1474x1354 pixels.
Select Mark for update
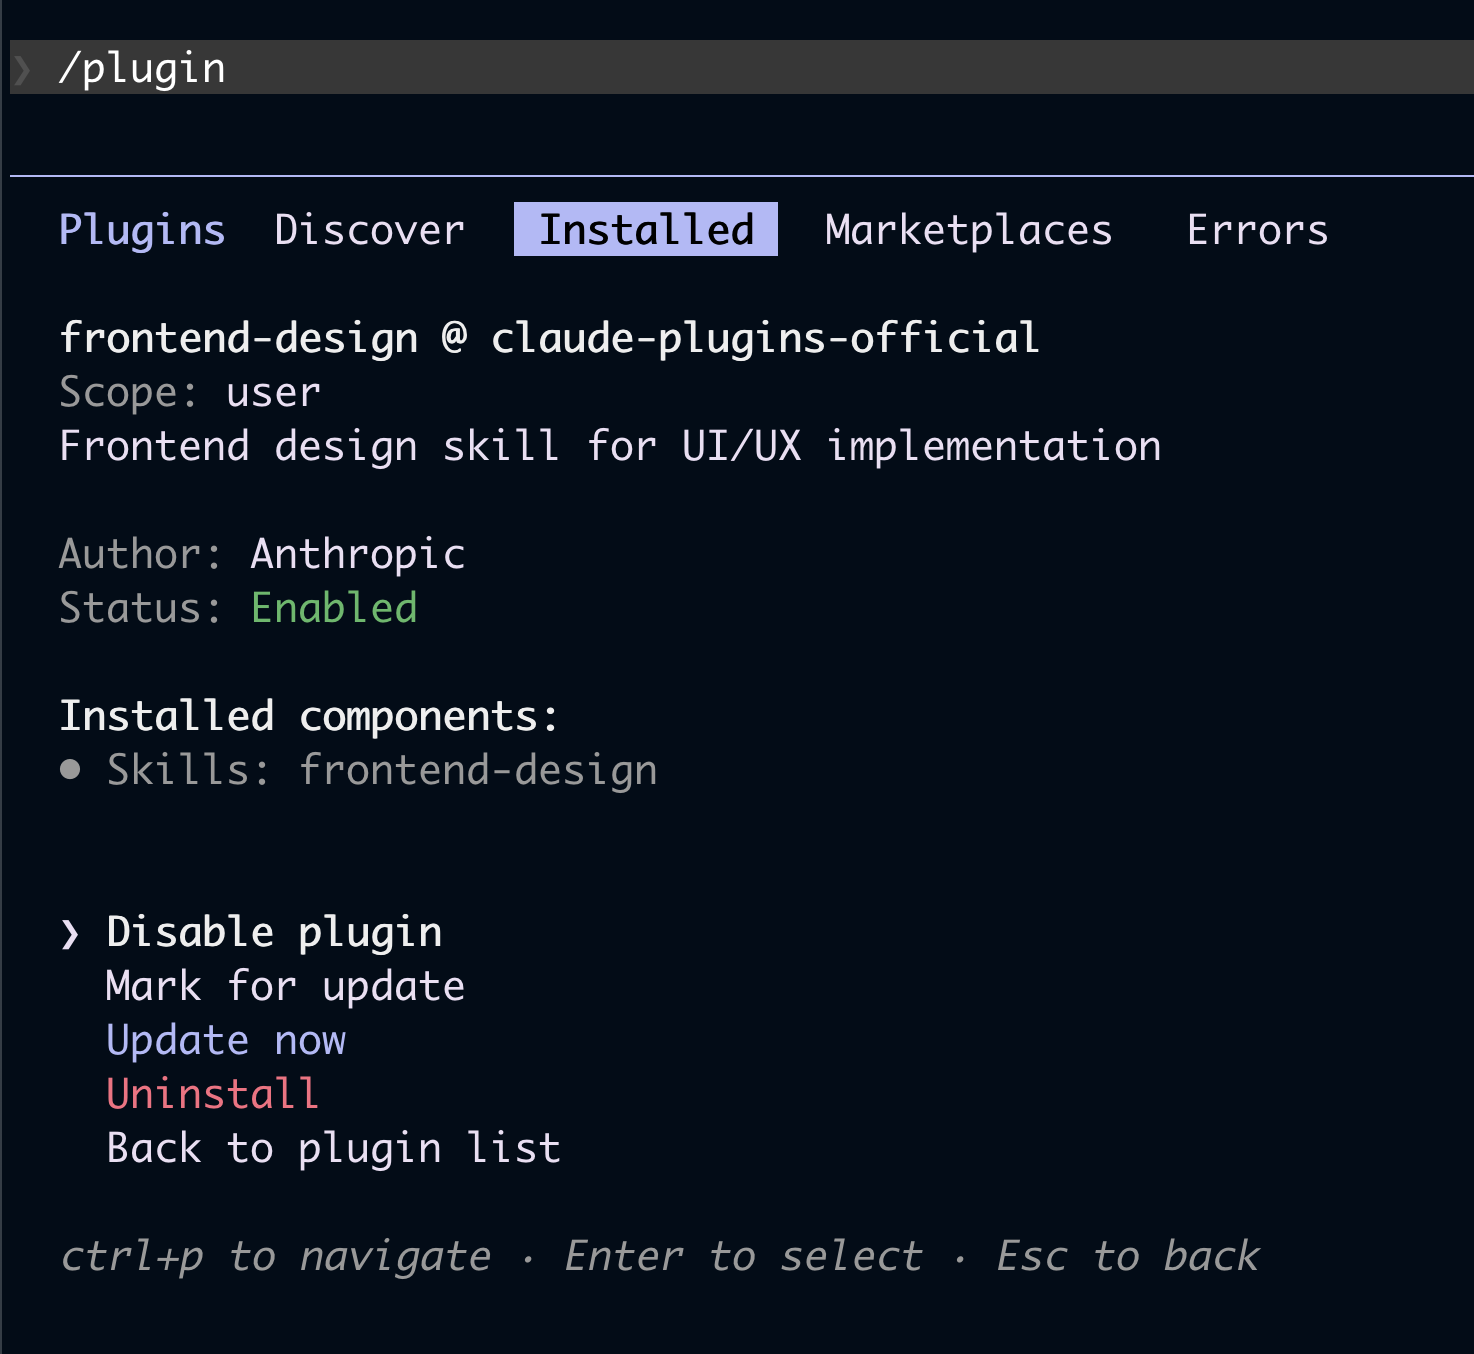285,986
